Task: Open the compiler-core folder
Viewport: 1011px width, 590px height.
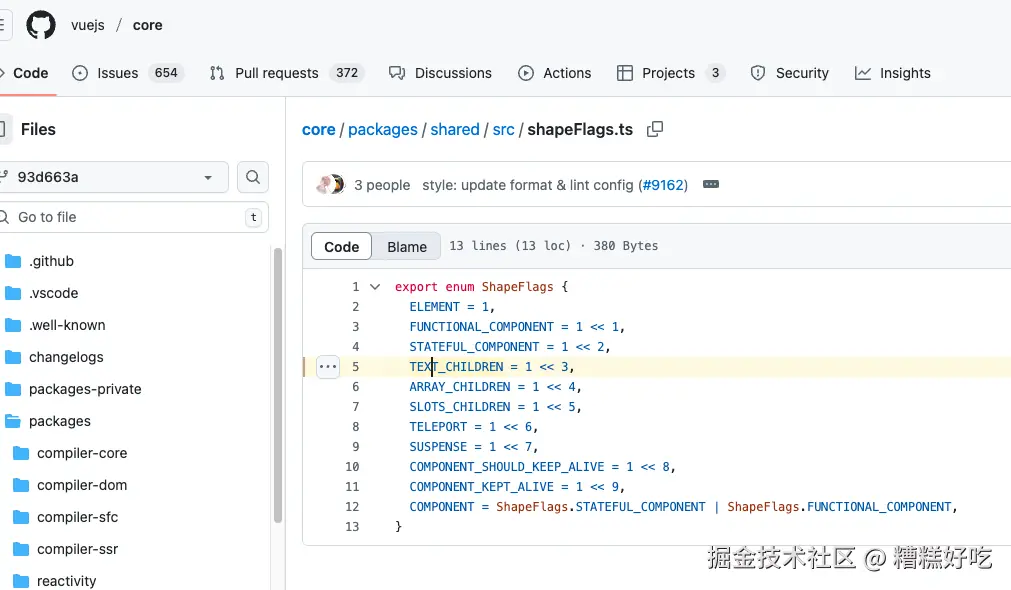Action: [x=82, y=453]
